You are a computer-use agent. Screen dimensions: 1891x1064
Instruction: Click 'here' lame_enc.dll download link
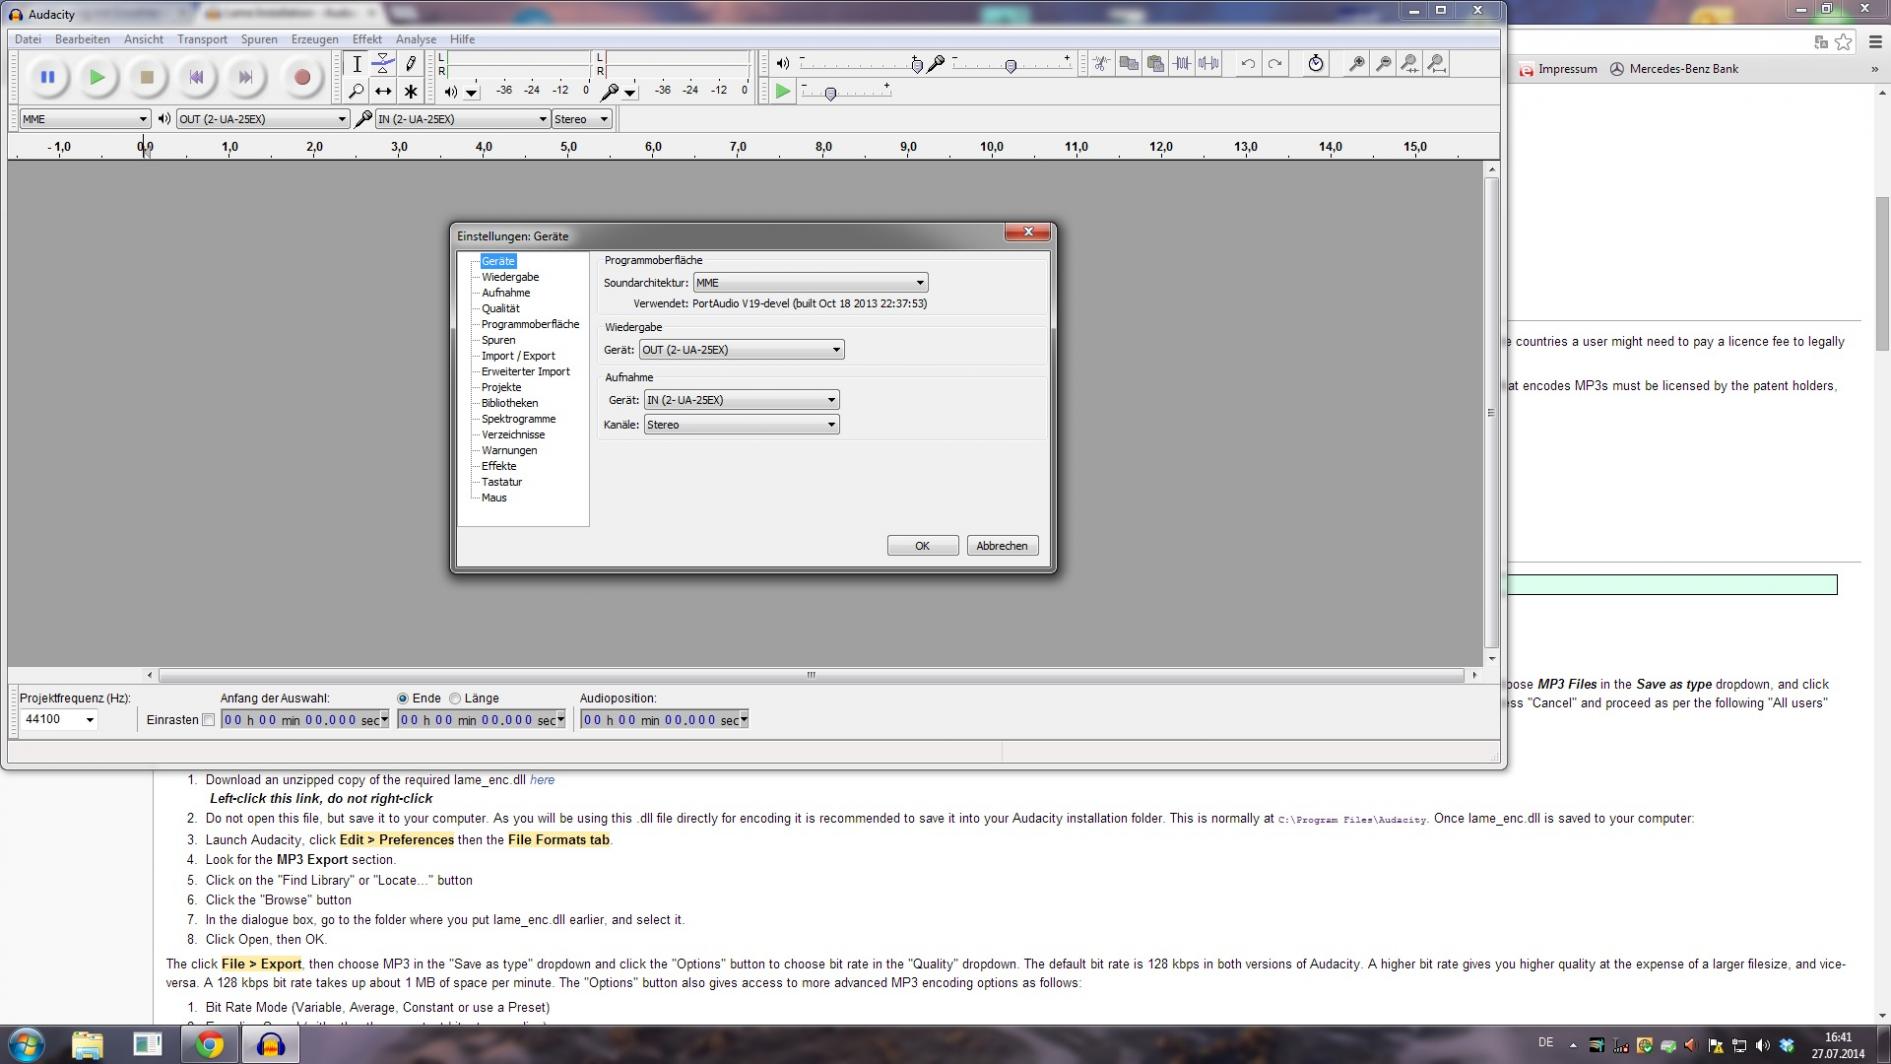542,780
